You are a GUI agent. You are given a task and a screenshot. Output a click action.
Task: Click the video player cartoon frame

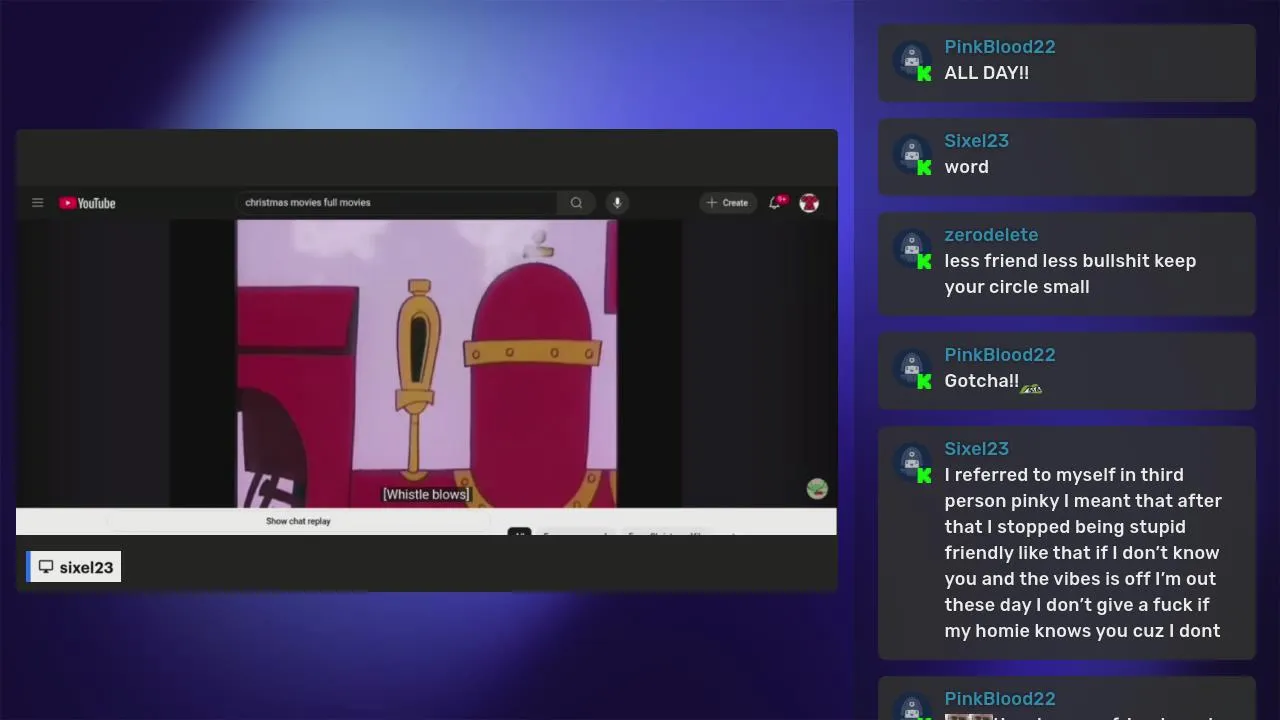click(427, 364)
